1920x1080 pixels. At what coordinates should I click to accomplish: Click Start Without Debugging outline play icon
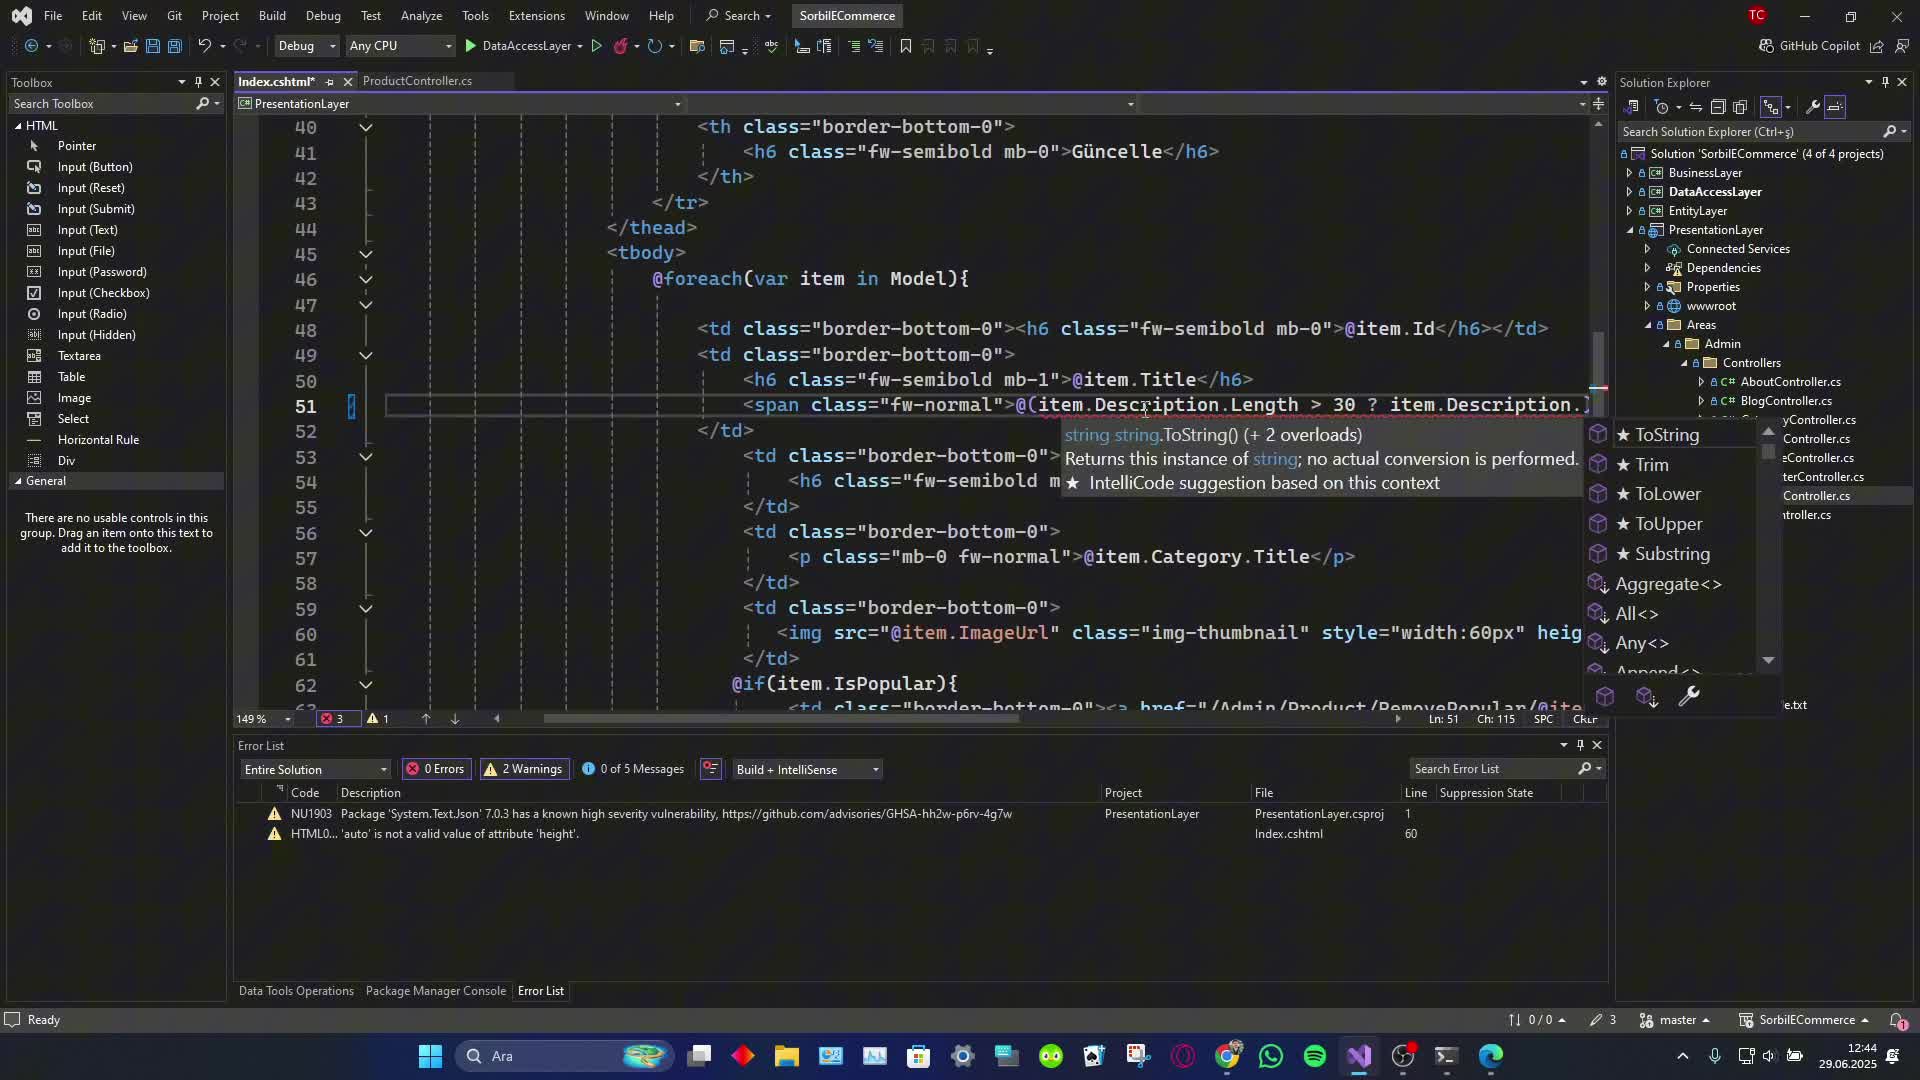point(596,46)
